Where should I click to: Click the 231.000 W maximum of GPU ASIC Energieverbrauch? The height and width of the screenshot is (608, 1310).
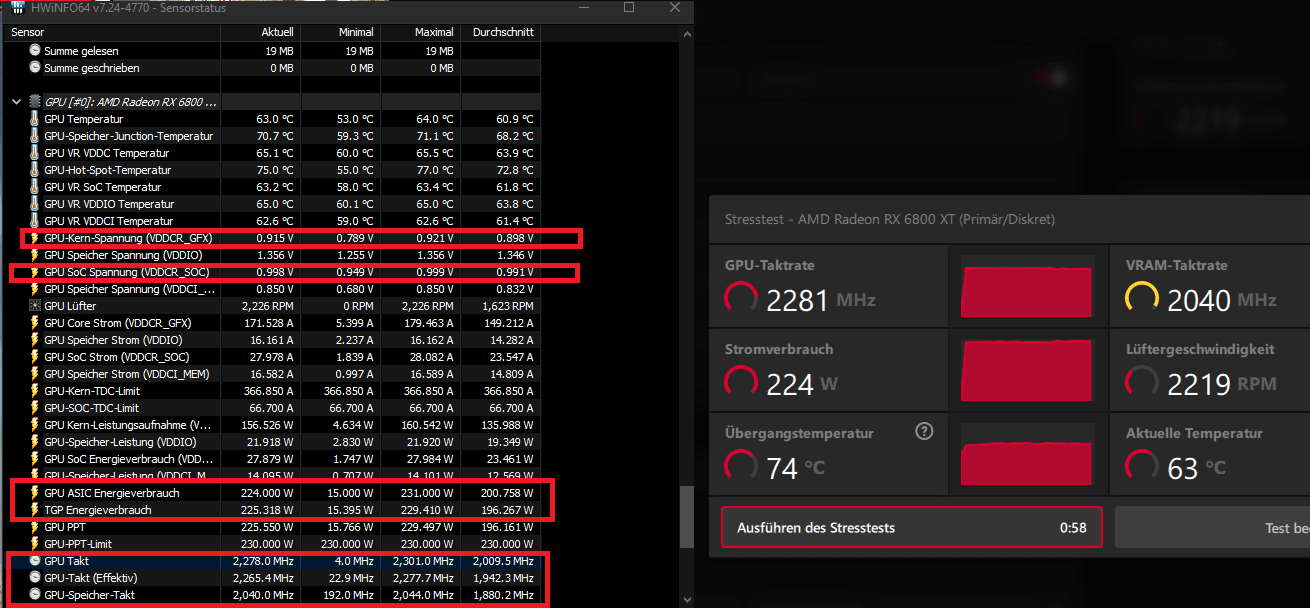click(x=429, y=493)
